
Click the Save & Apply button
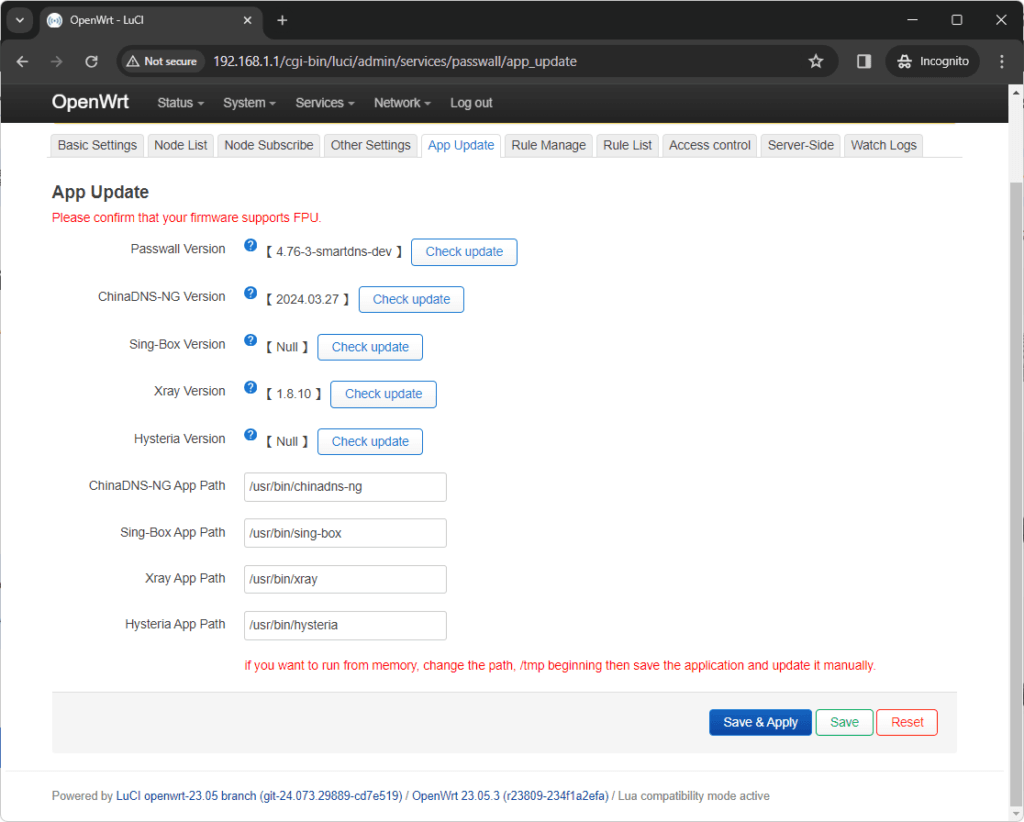point(760,723)
